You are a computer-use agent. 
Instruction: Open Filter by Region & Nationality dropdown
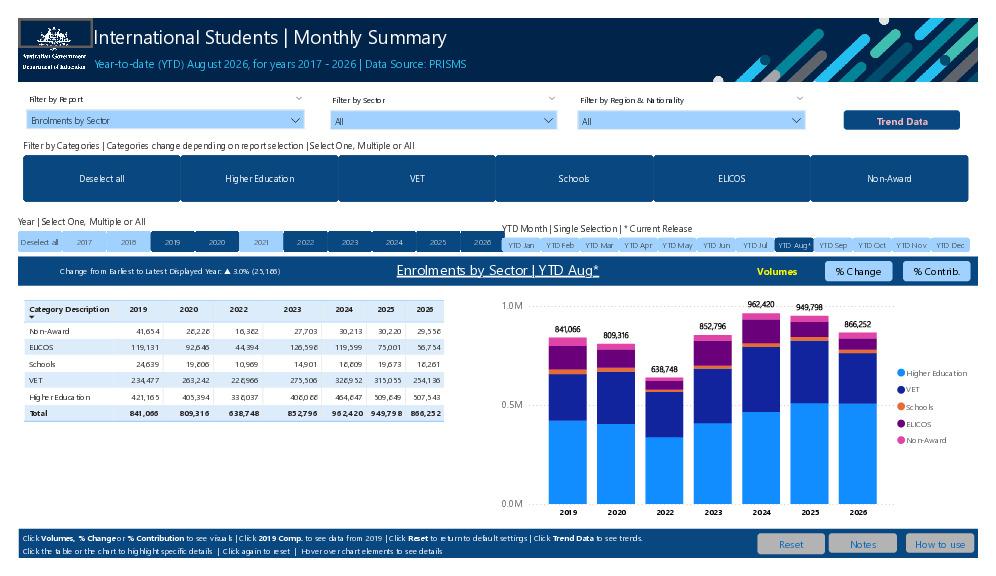click(x=691, y=121)
